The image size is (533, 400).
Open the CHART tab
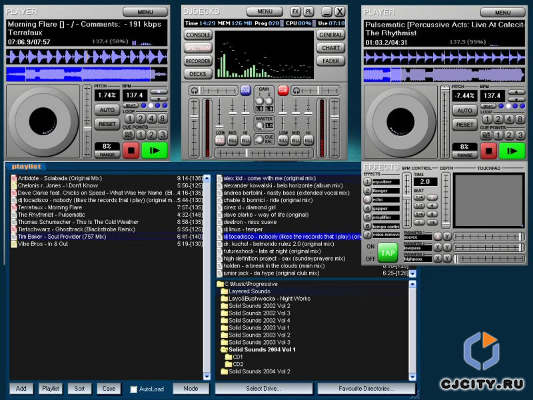[x=331, y=48]
